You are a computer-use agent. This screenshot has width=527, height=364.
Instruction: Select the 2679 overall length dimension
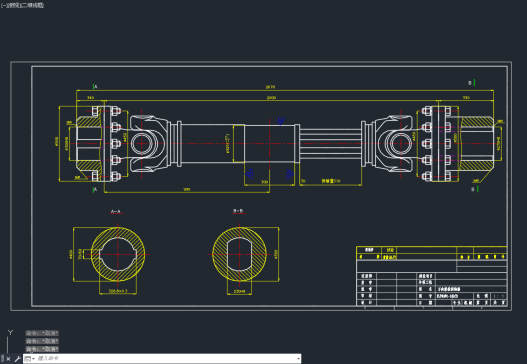coord(271,87)
